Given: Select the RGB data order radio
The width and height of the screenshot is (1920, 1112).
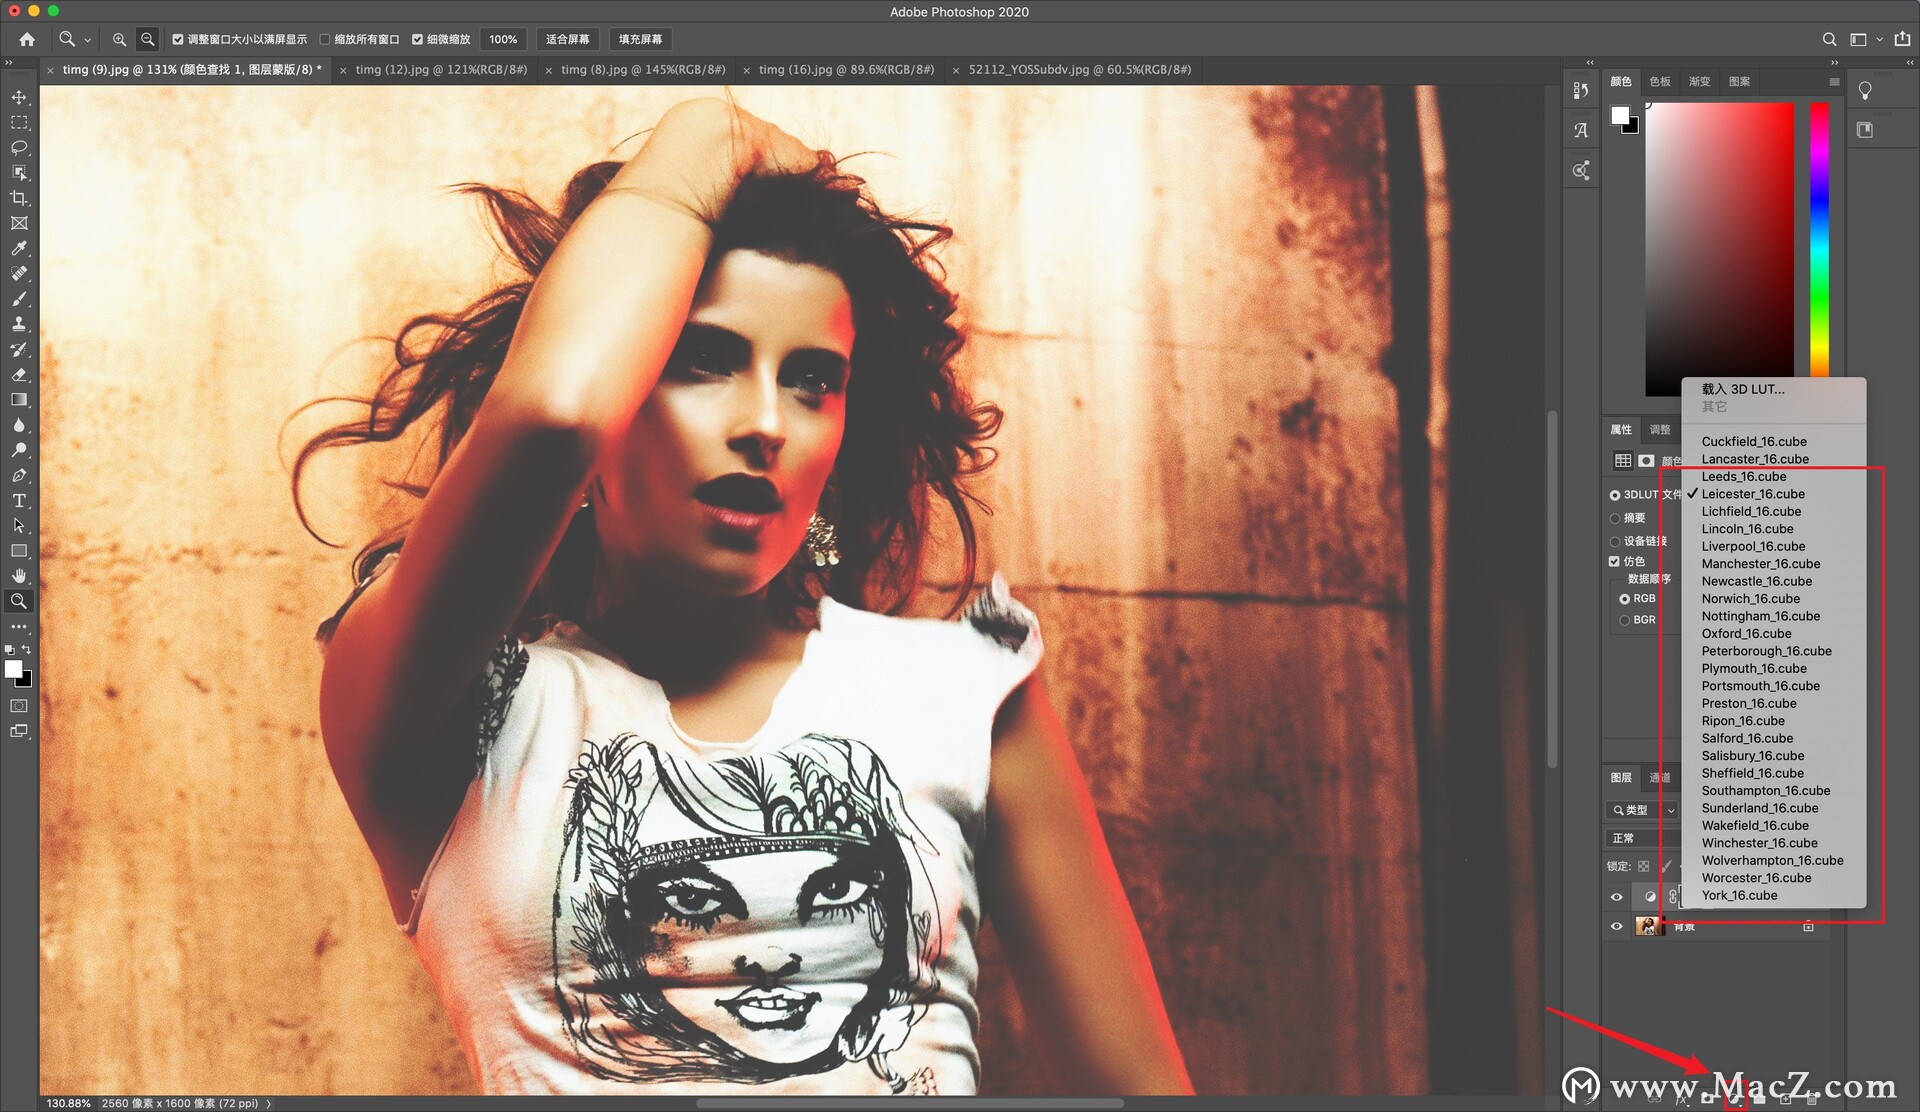Looking at the screenshot, I should tap(1624, 599).
